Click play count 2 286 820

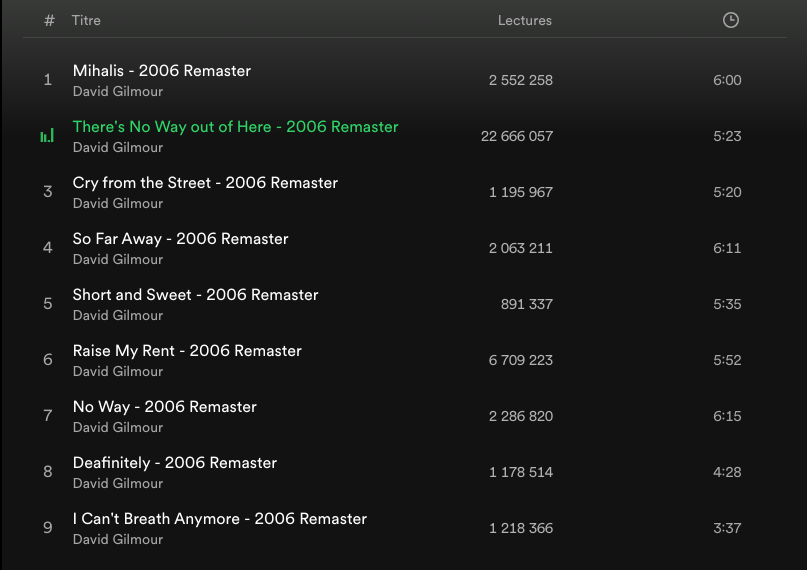[x=521, y=417]
